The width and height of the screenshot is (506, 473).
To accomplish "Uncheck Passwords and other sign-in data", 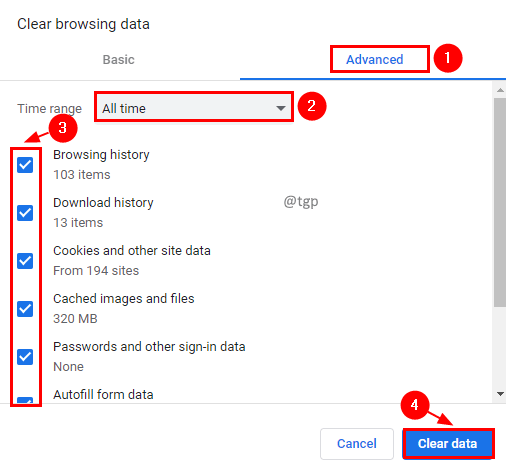I will pyautogui.click(x=25, y=357).
